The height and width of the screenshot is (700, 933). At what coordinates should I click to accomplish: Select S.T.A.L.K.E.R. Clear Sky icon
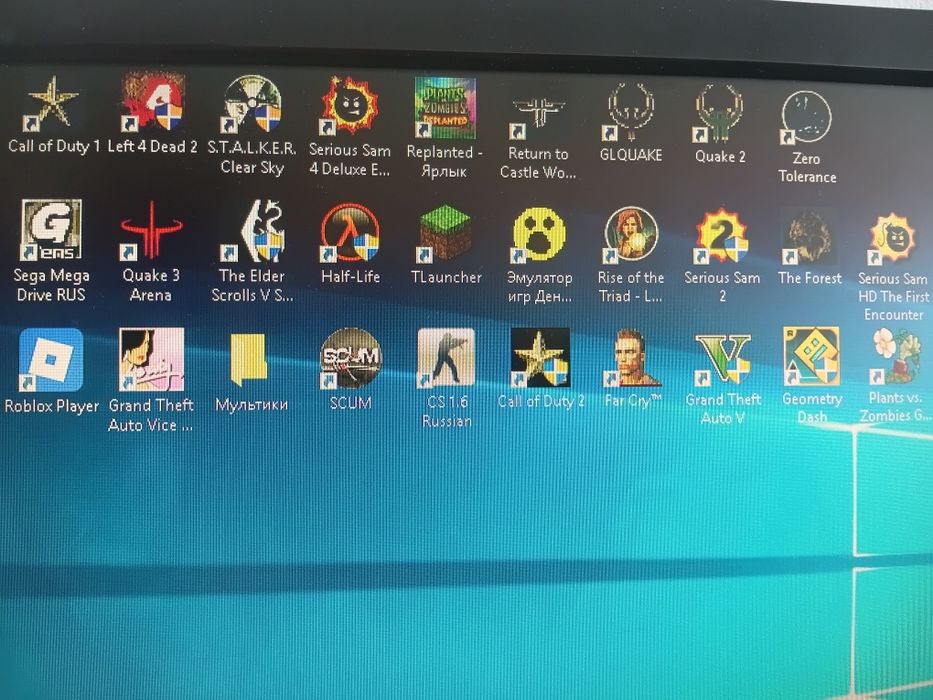251,104
